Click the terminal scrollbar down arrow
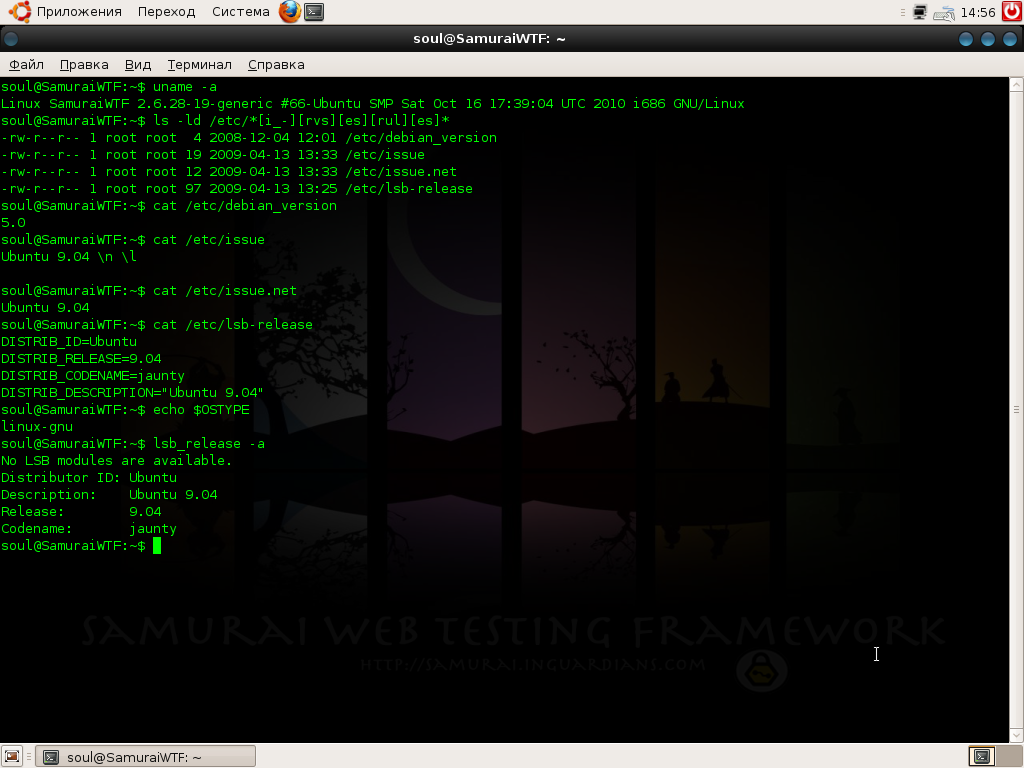 [x=1016, y=736]
